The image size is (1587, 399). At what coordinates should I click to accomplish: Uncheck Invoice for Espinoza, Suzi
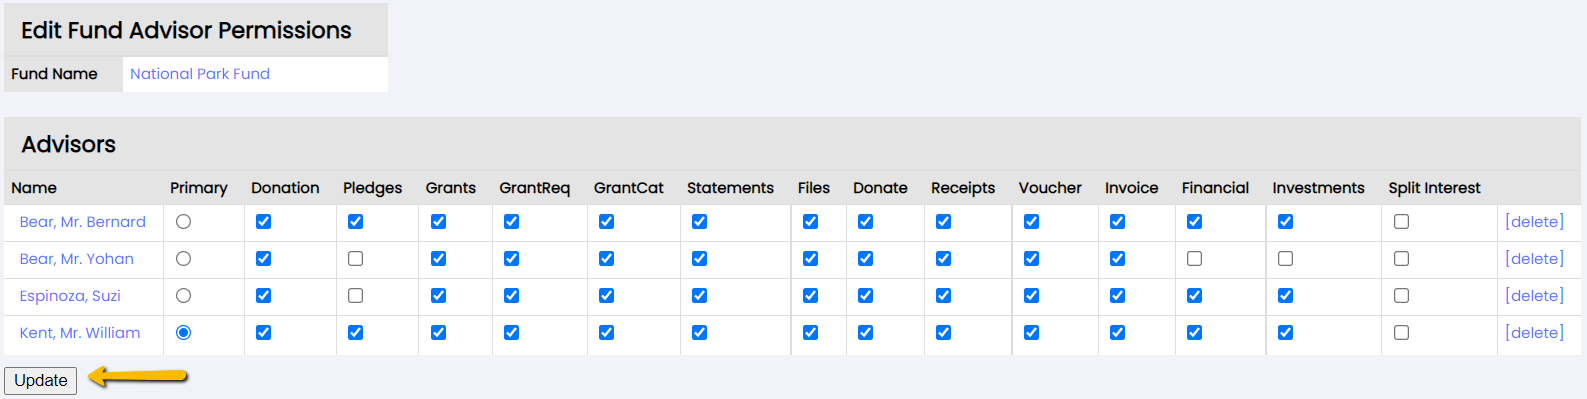[x=1117, y=296]
